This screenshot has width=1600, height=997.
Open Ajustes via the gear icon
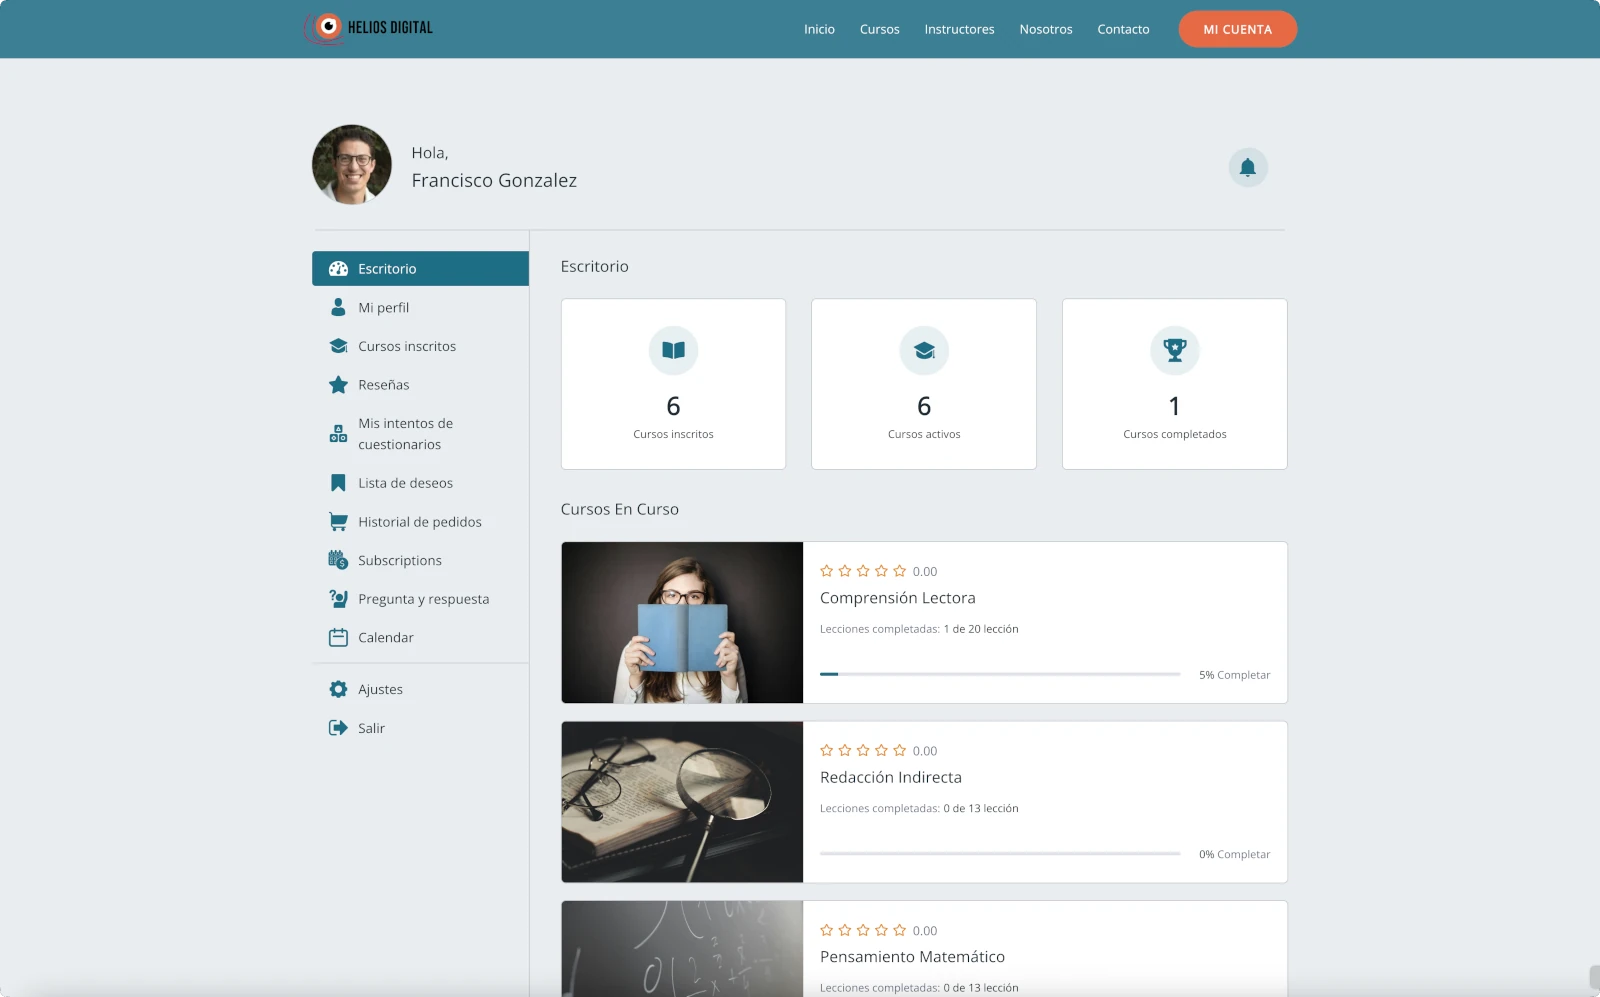(338, 689)
